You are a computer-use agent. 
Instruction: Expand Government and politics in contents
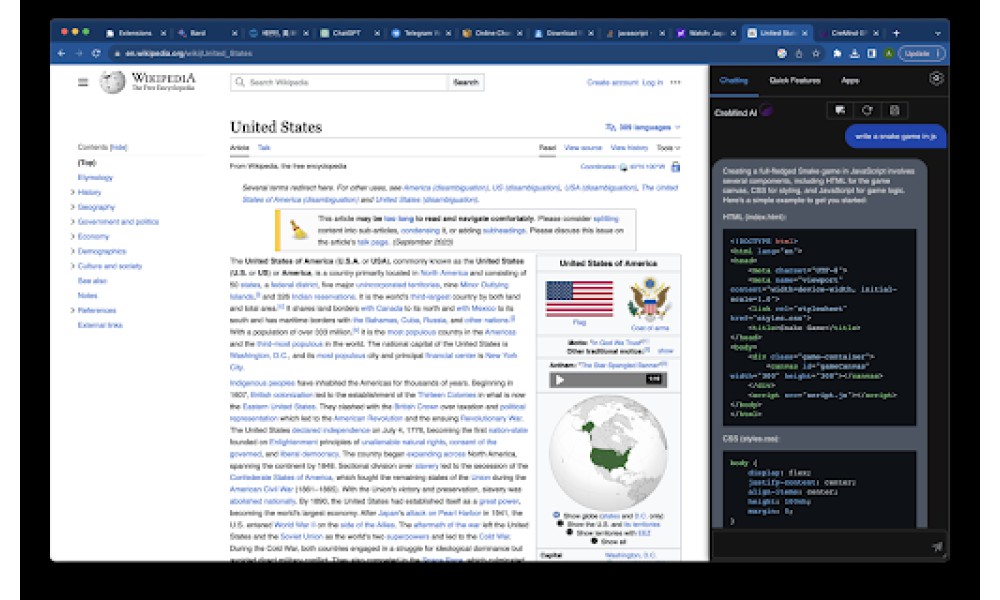pyautogui.click(x=72, y=222)
